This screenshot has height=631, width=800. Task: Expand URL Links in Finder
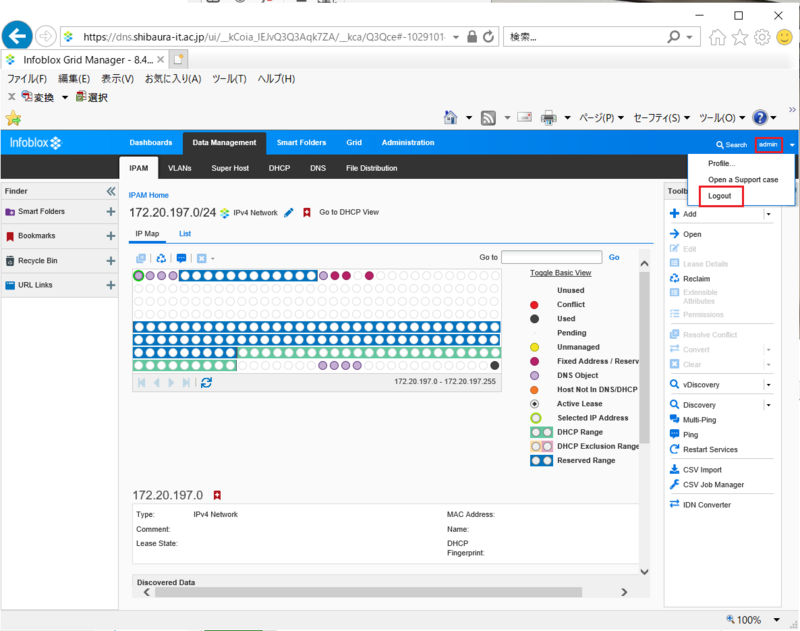point(111,285)
